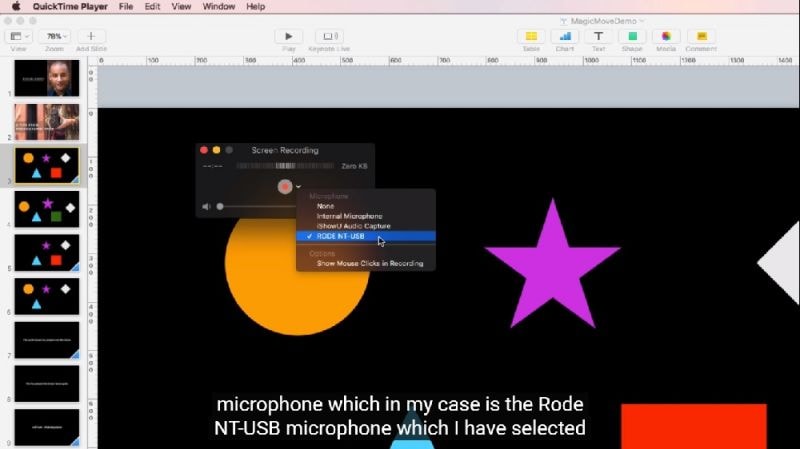Select RODE NT-USB microphone
This screenshot has height=449, width=800.
click(x=366, y=236)
